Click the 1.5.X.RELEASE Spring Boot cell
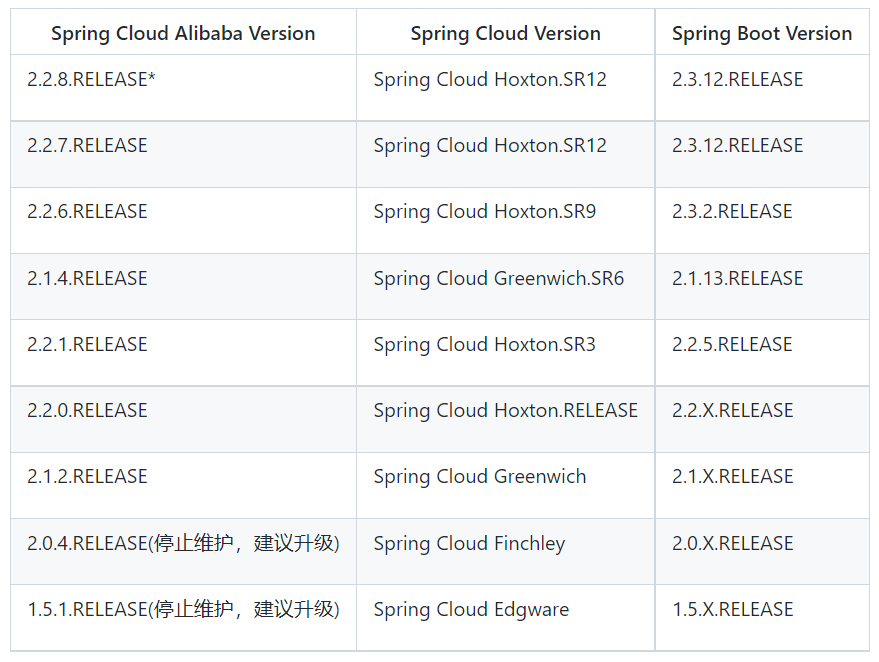 point(762,618)
